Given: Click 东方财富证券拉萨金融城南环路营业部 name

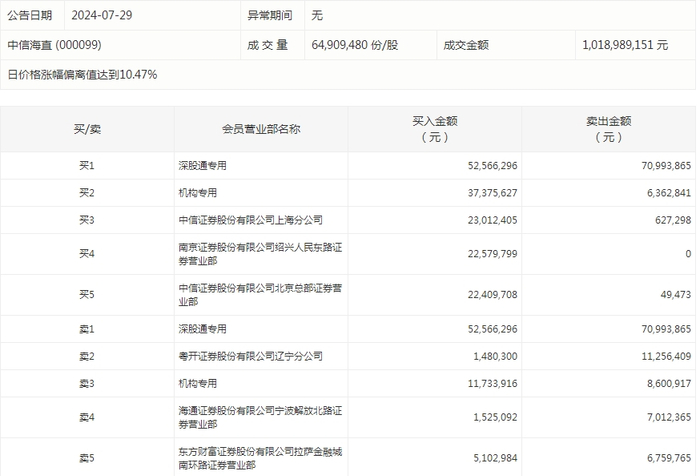Looking at the screenshot, I should (260, 458).
